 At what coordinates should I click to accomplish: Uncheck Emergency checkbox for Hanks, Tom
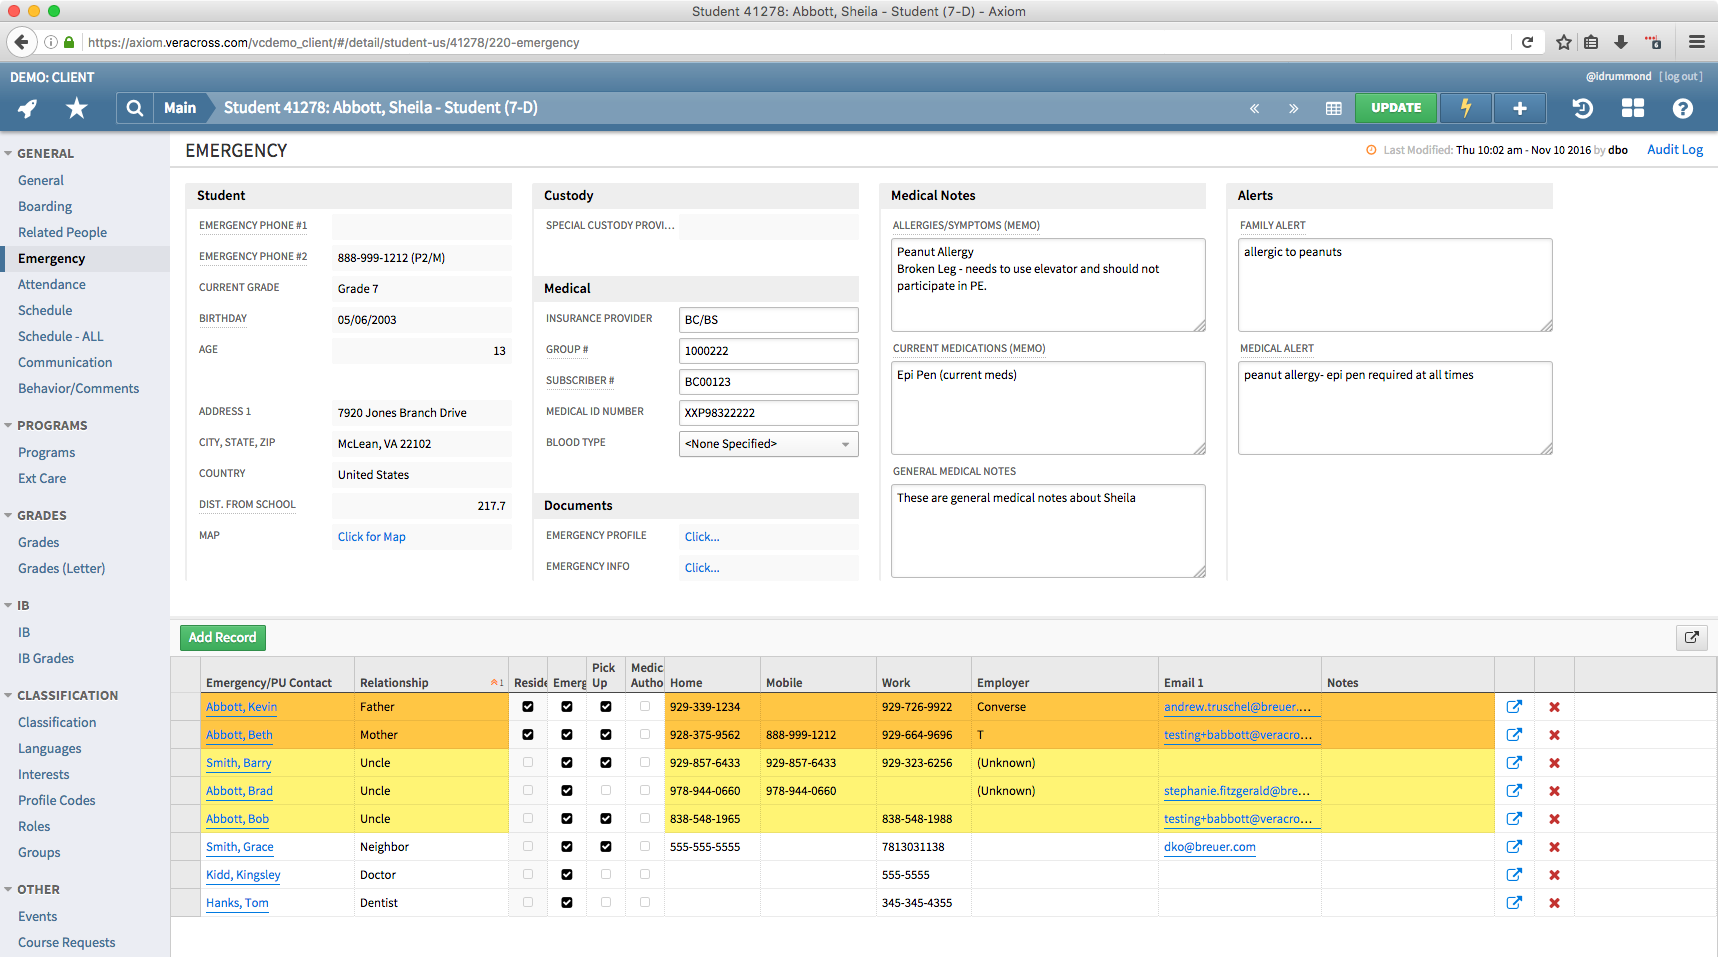pos(567,903)
